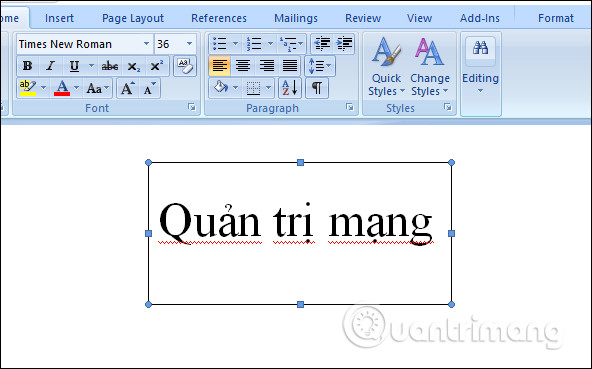Switch to Page Layout tab
The width and height of the screenshot is (592, 369).
133,18
